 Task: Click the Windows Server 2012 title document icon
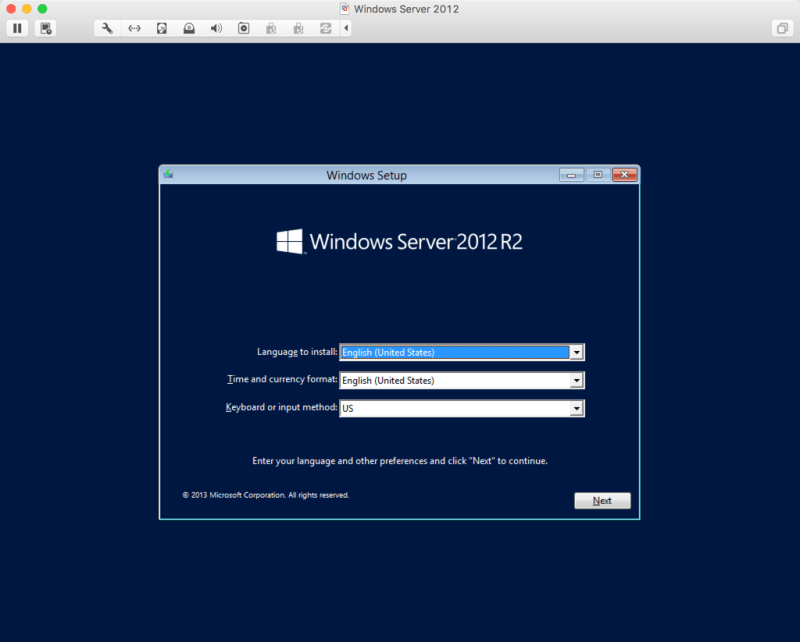[345, 8]
